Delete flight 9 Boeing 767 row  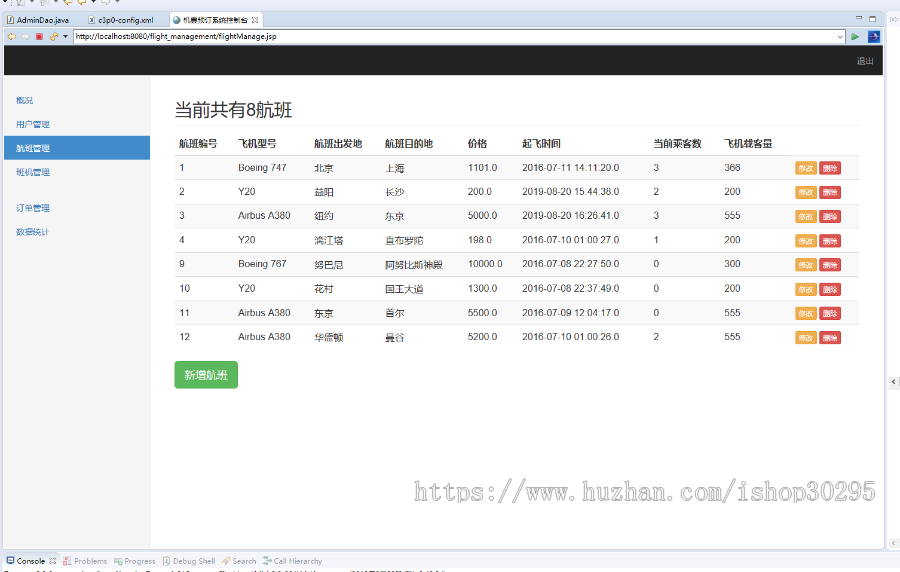(830, 265)
